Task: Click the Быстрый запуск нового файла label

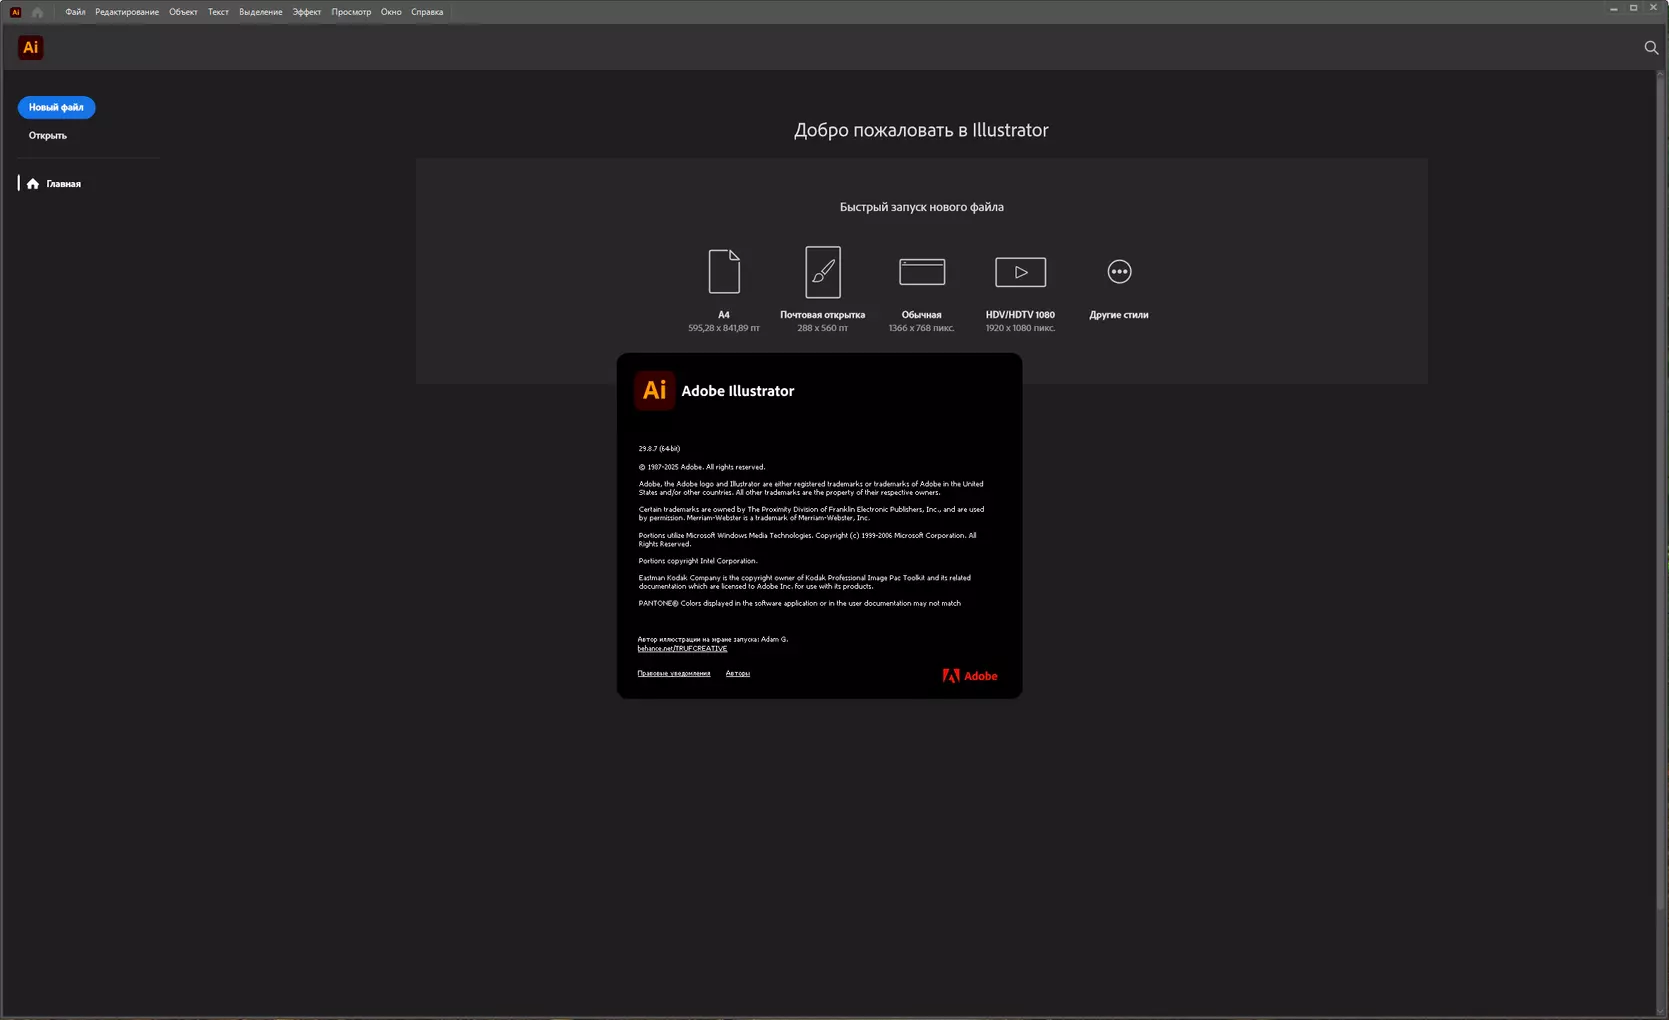Action: click(x=922, y=207)
